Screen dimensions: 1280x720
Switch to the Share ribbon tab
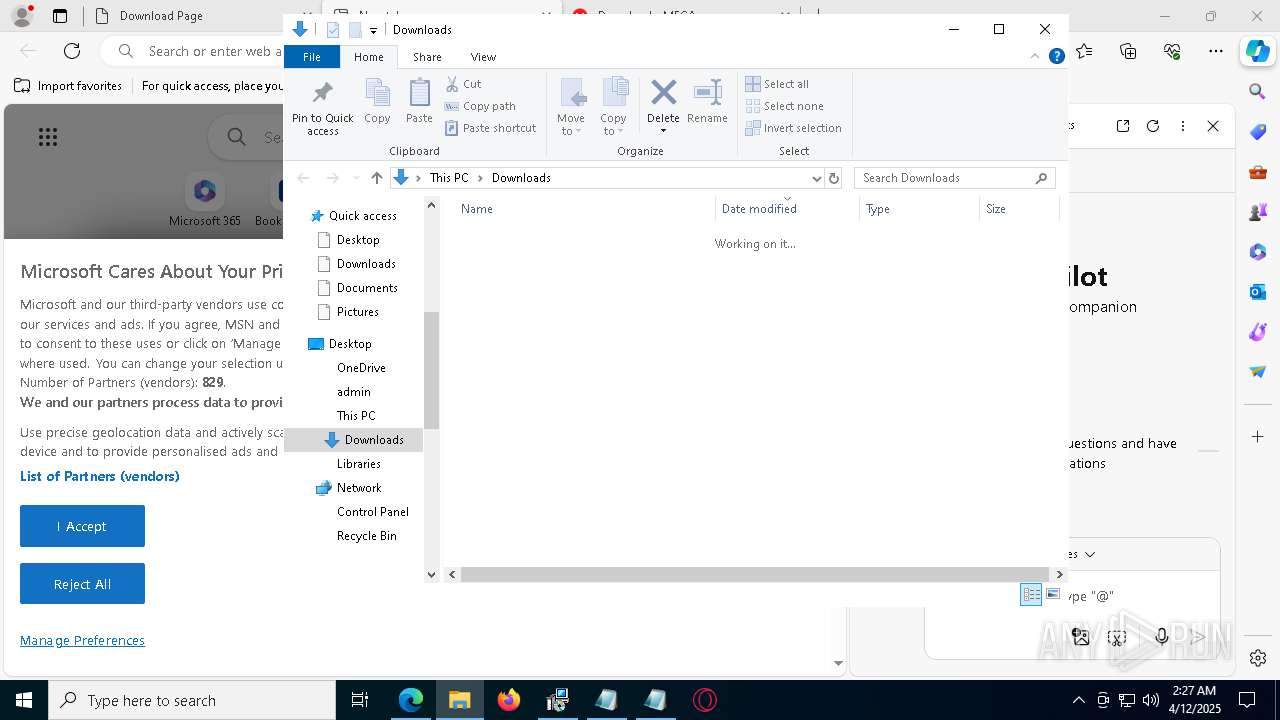427,57
